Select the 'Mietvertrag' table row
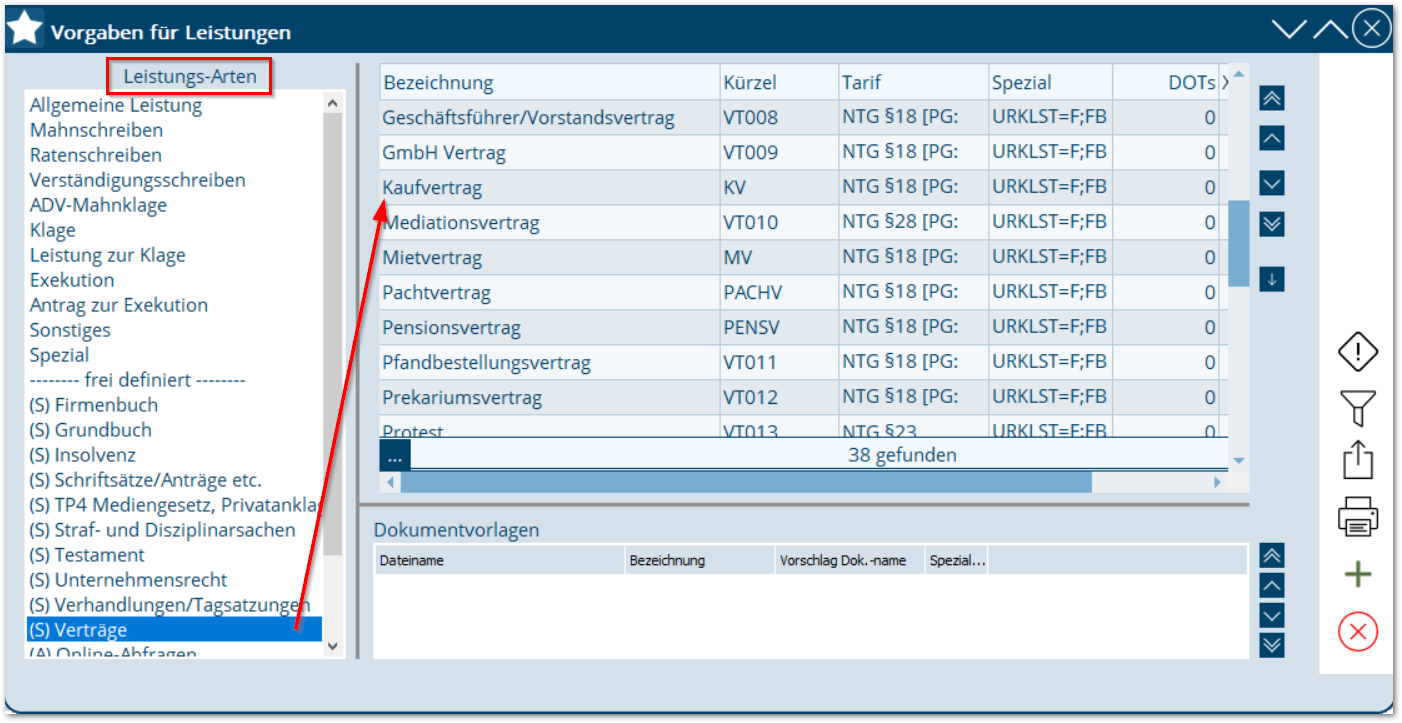 (x=803, y=257)
